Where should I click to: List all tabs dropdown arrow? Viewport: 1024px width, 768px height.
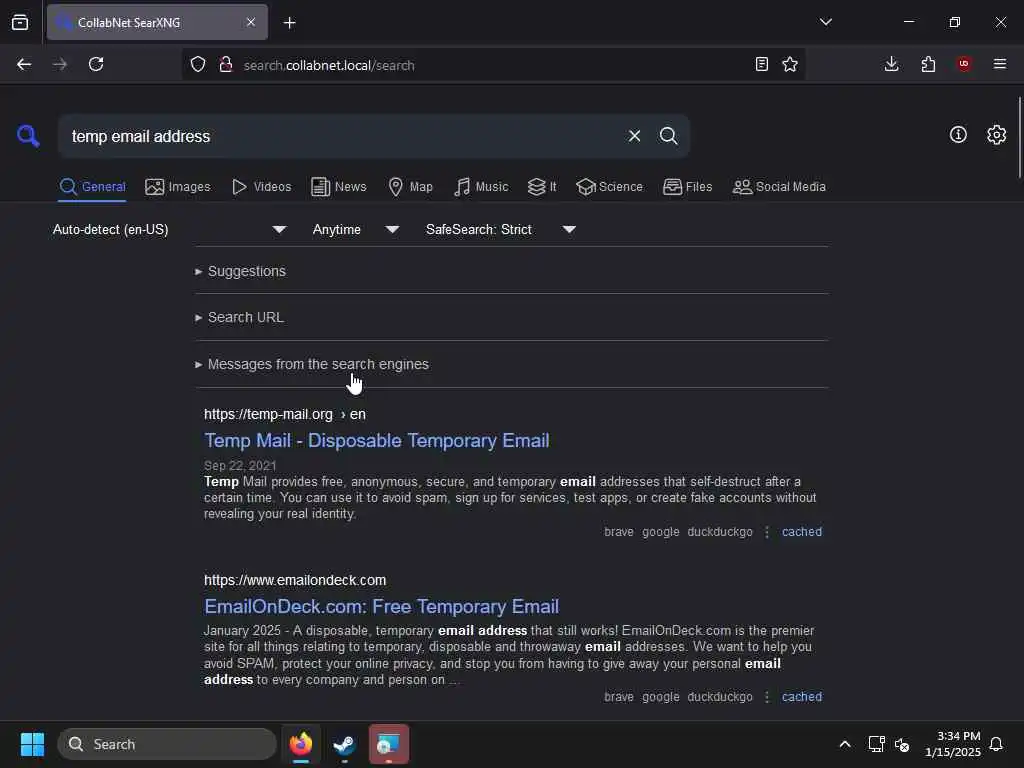pyautogui.click(x=825, y=22)
